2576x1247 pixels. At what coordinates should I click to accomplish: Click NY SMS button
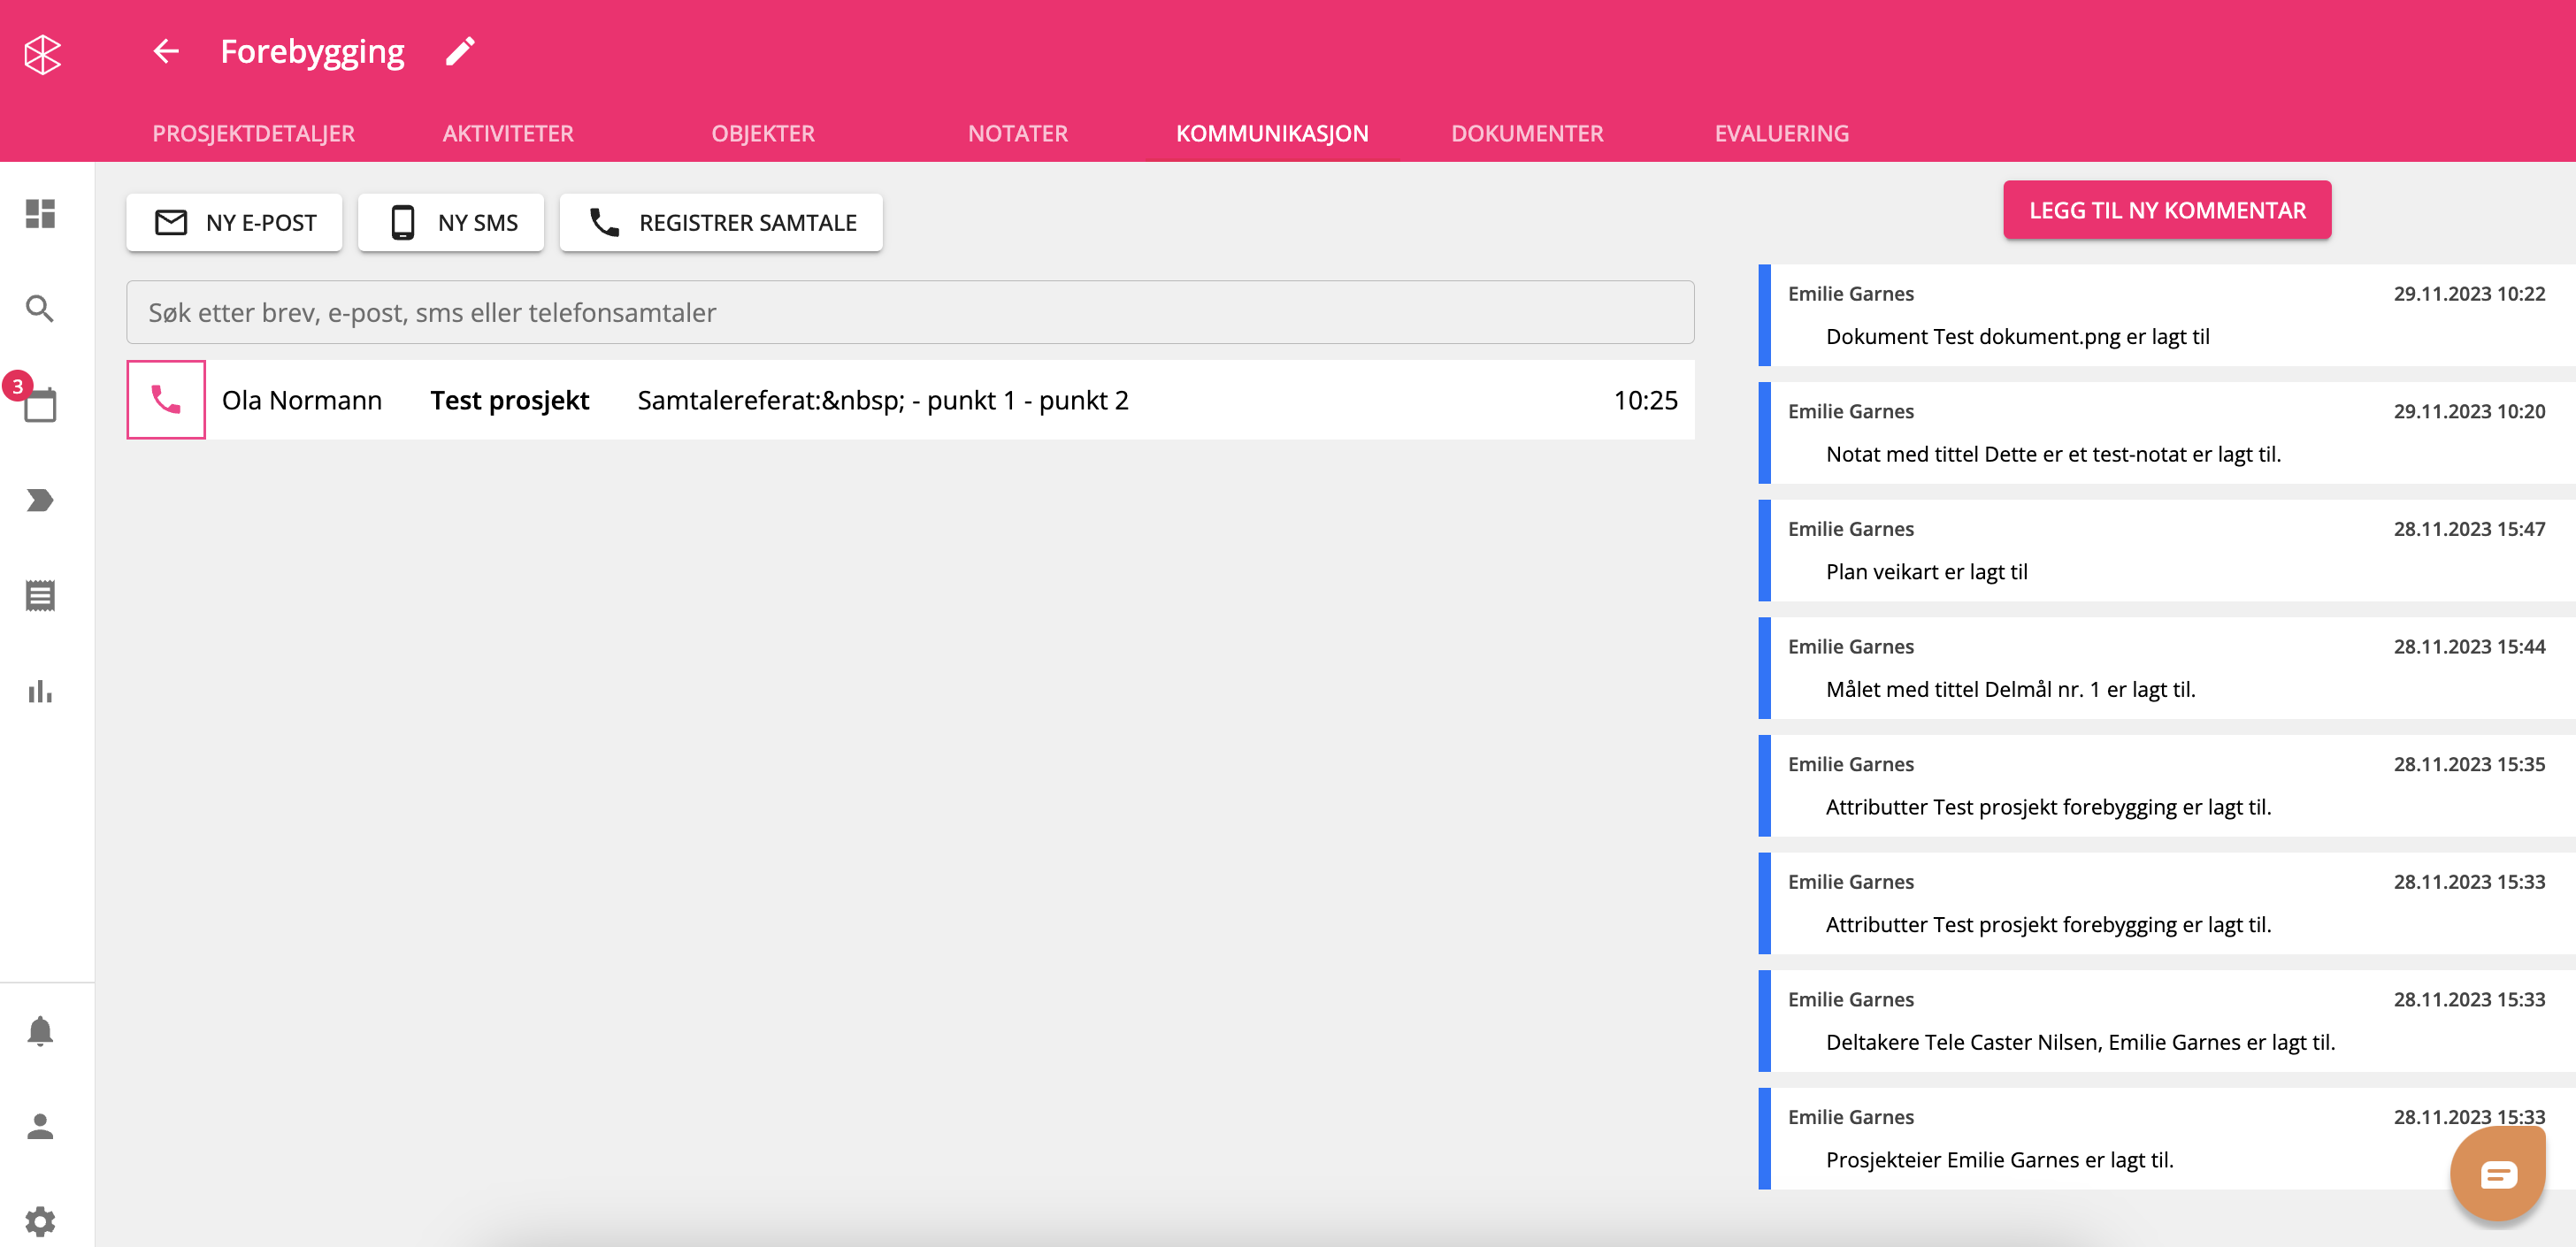451,222
